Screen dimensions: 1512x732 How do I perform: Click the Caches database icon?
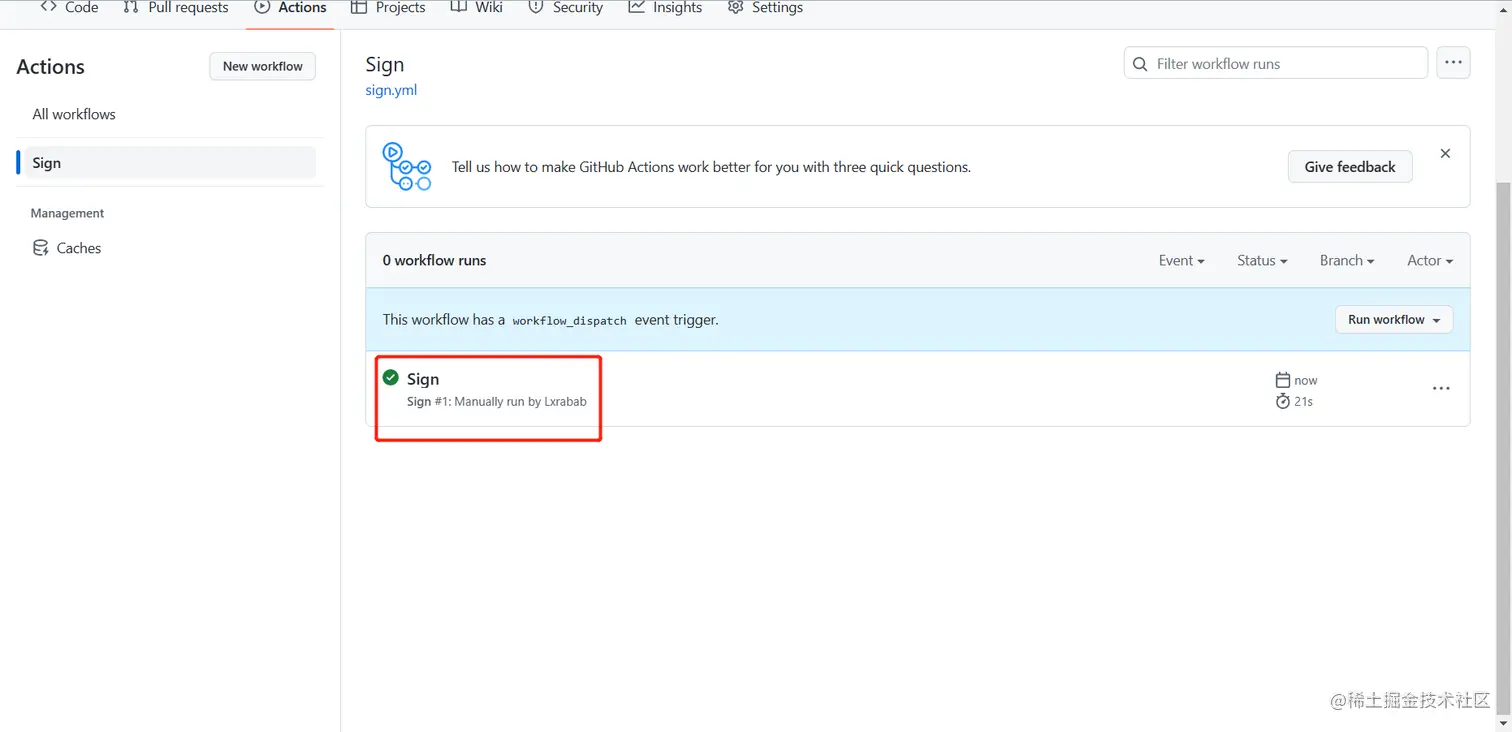(41, 248)
